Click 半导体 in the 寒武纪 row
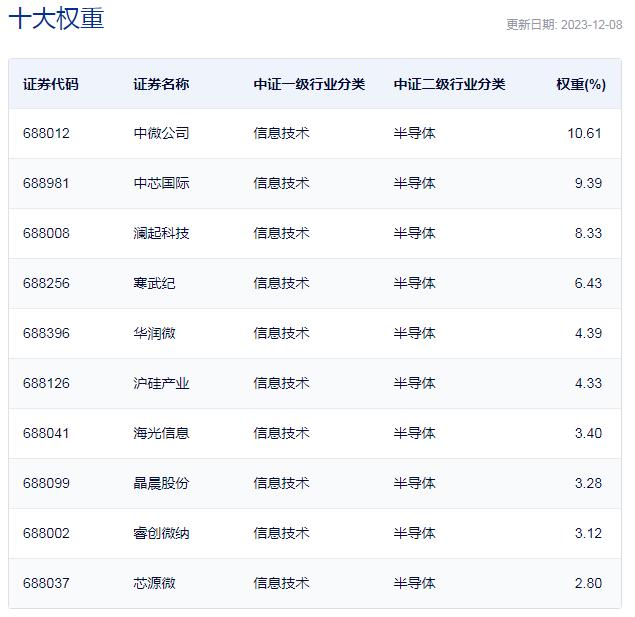Viewport: 635px width, 617px height. tap(414, 283)
